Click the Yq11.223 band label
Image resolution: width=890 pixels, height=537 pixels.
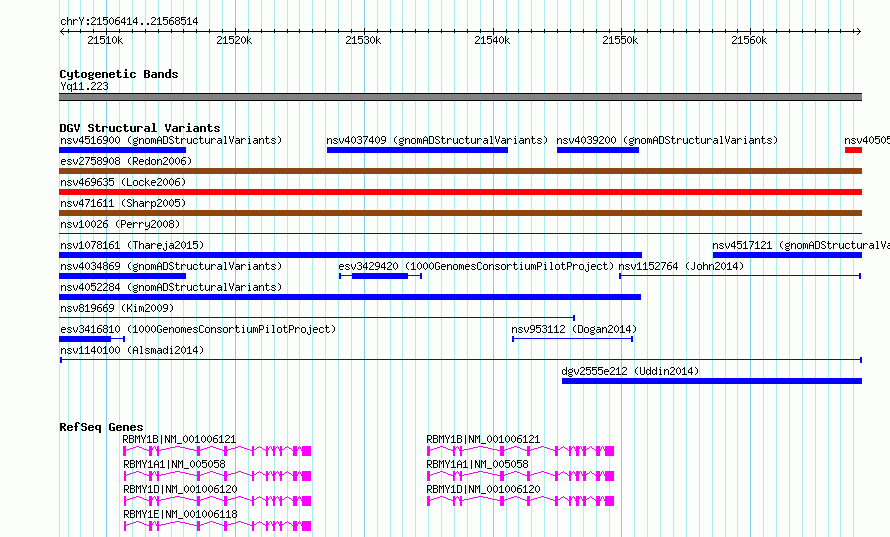pyautogui.click(x=84, y=86)
